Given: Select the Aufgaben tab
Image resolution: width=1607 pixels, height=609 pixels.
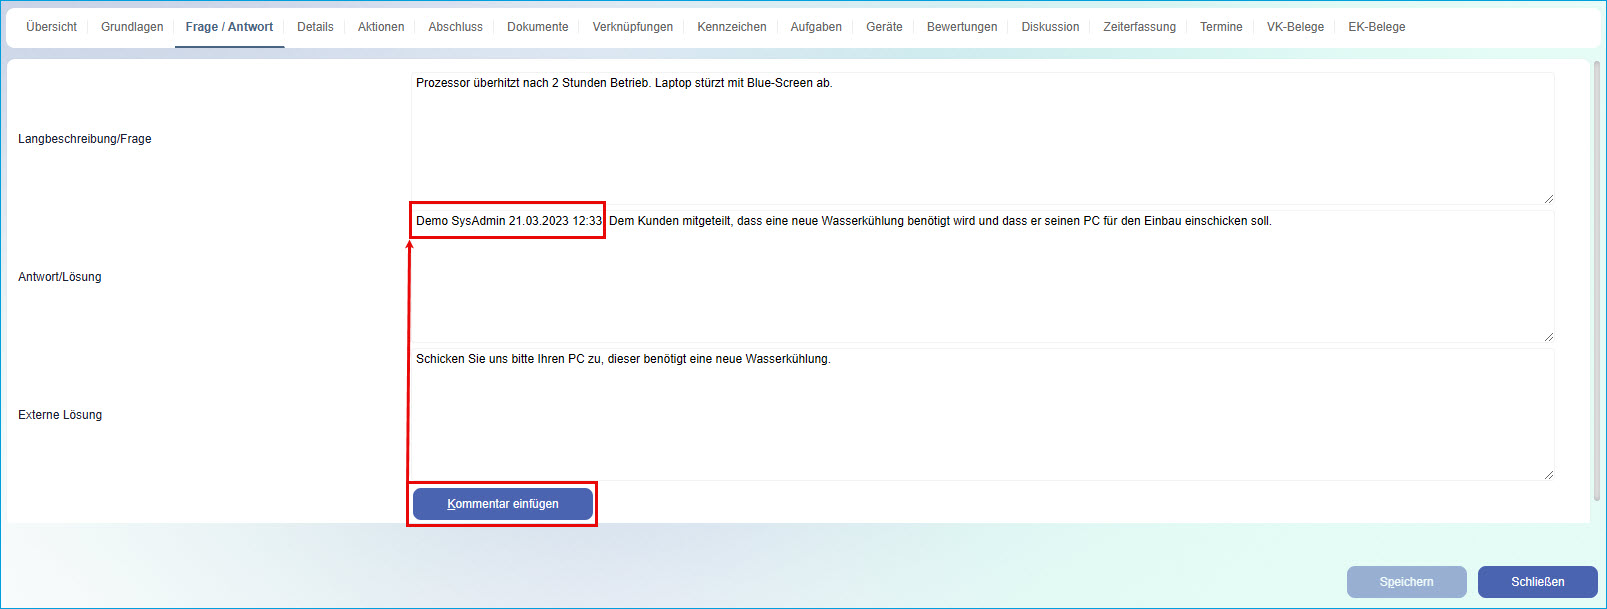Looking at the screenshot, I should tap(816, 27).
